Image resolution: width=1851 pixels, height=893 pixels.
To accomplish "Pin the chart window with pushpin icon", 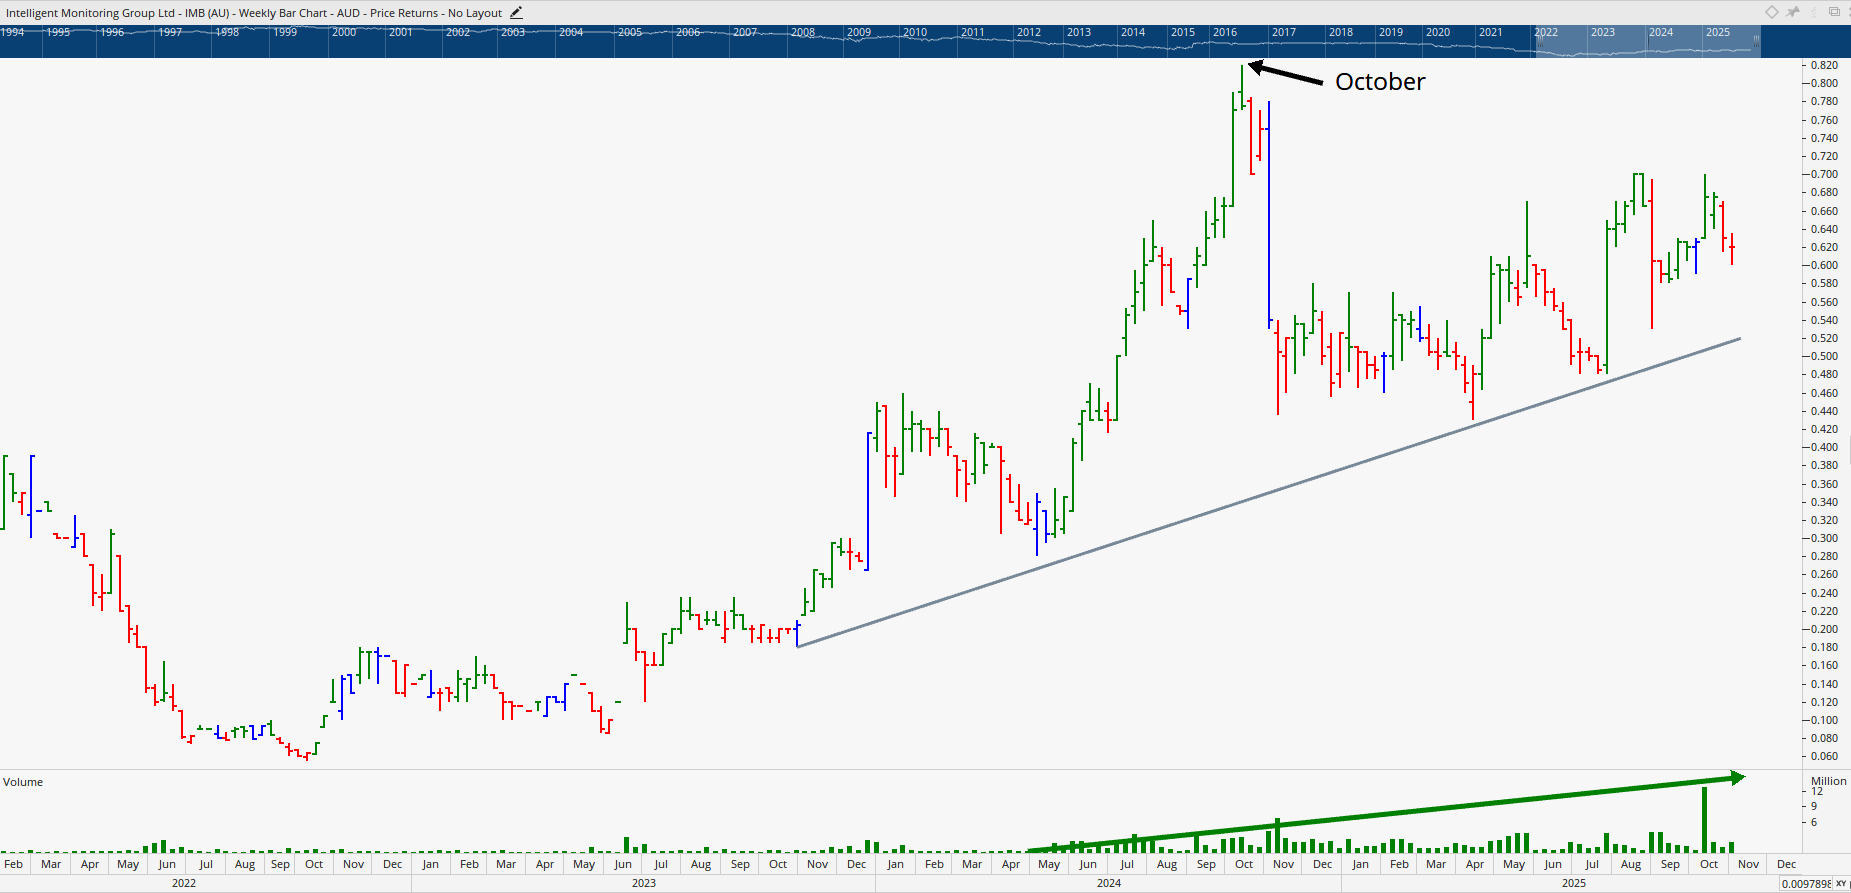I will [1793, 12].
